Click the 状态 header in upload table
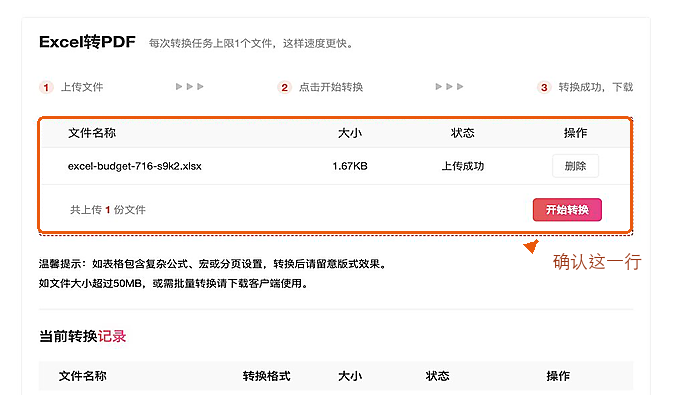This screenshot has width=700, height=395. 462,133
